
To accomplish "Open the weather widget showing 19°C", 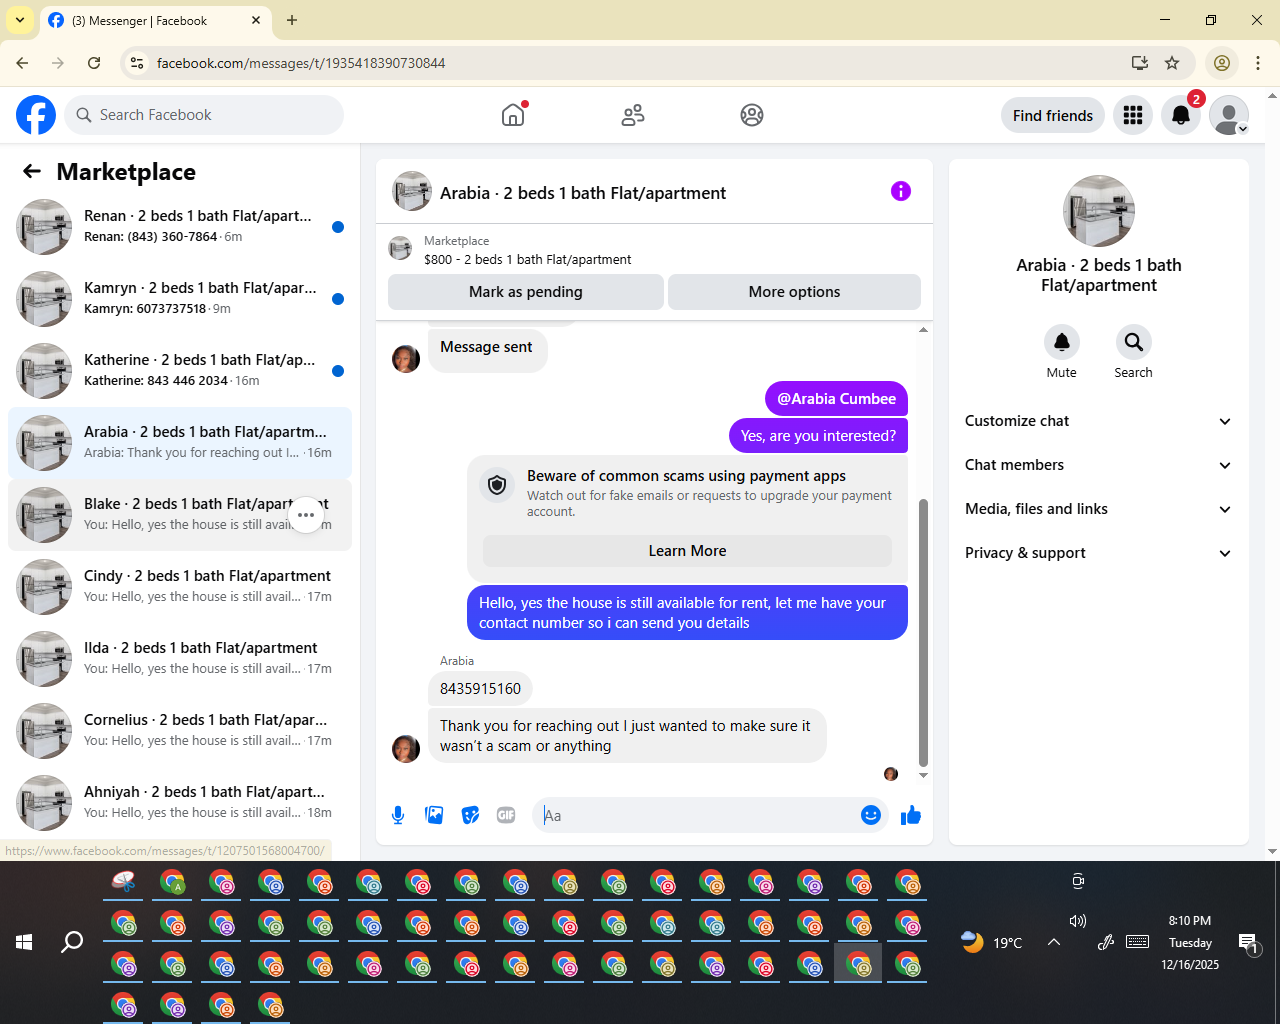I will [x=991, y=942].
